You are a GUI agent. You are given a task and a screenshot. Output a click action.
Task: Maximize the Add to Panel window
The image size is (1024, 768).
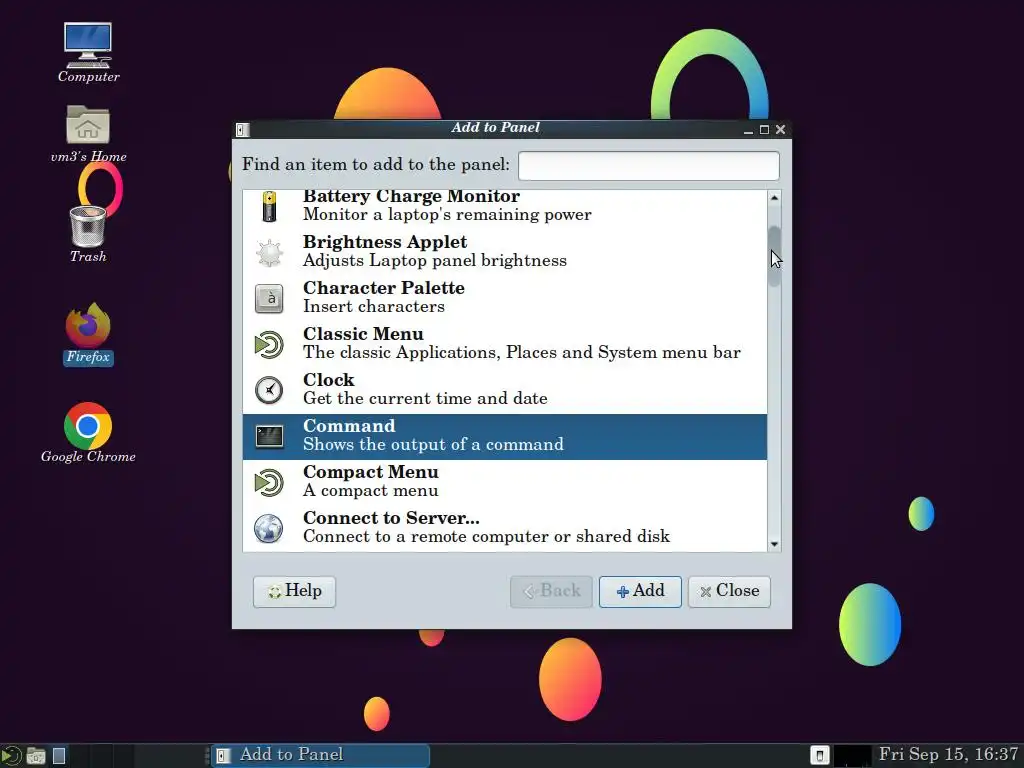764,129
